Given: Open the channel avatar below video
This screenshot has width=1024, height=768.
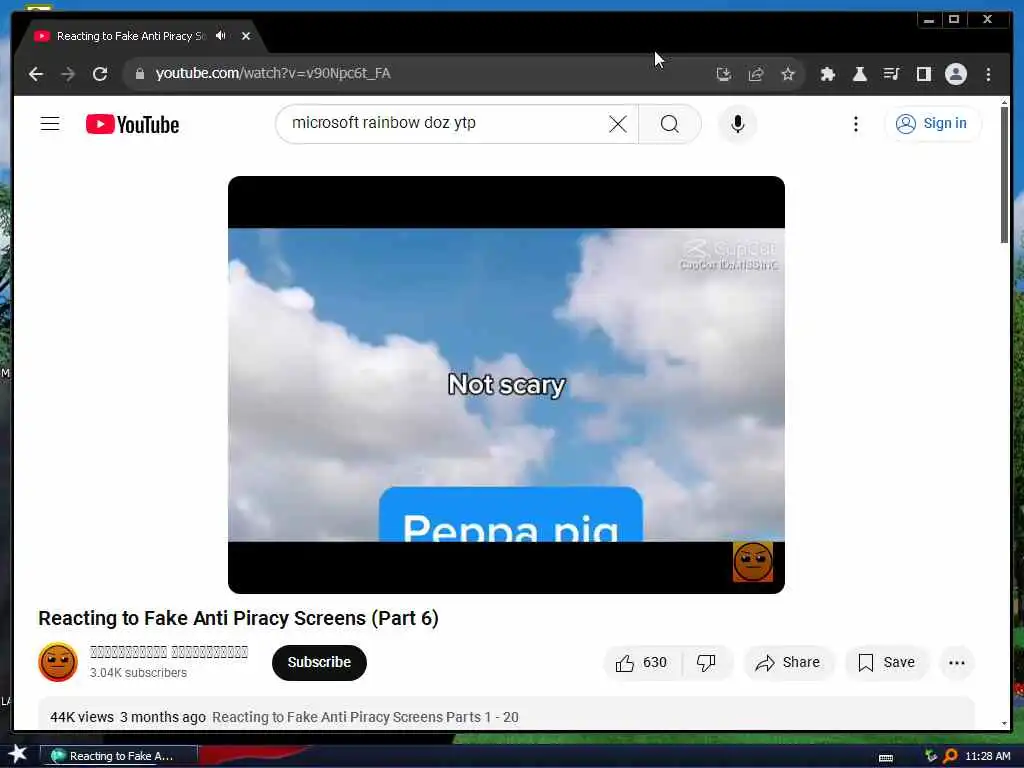Looking at the screenshot, I should coord(57,662).
